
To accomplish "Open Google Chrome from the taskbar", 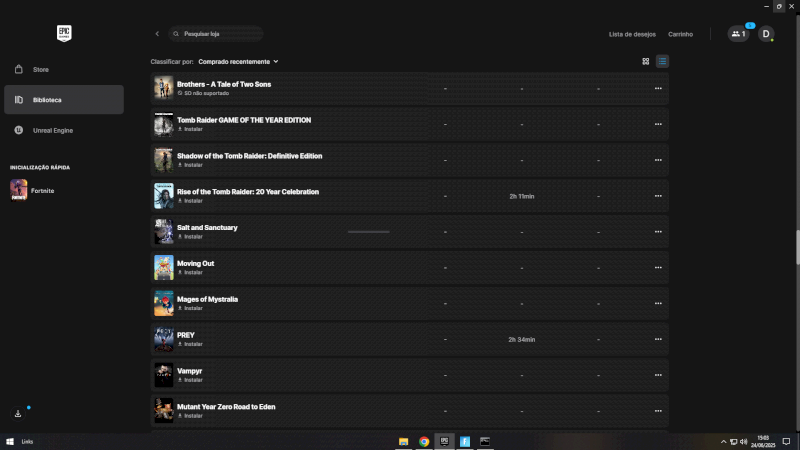I will pos(424,441).
